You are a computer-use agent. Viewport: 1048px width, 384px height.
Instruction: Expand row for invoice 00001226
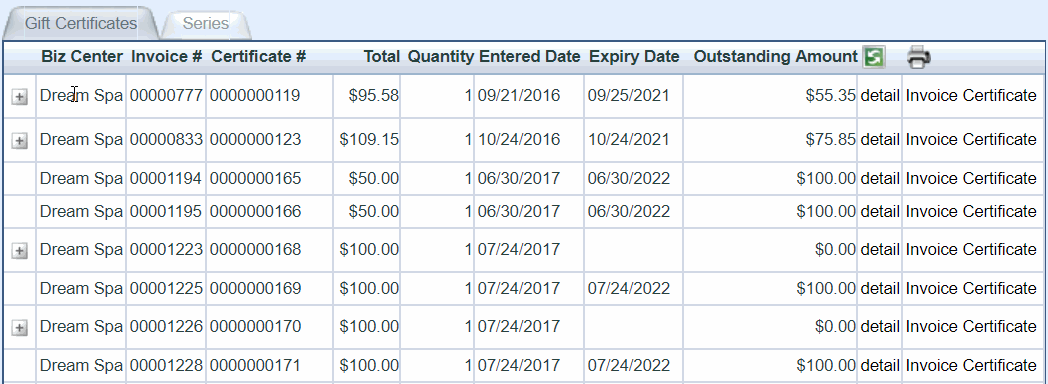19,328
